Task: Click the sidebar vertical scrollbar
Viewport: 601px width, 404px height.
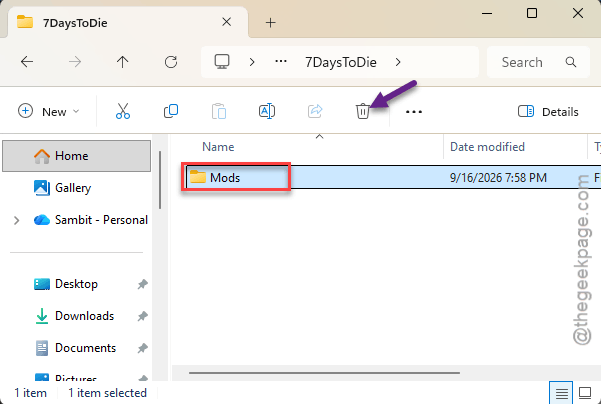Action: (160, 180)
